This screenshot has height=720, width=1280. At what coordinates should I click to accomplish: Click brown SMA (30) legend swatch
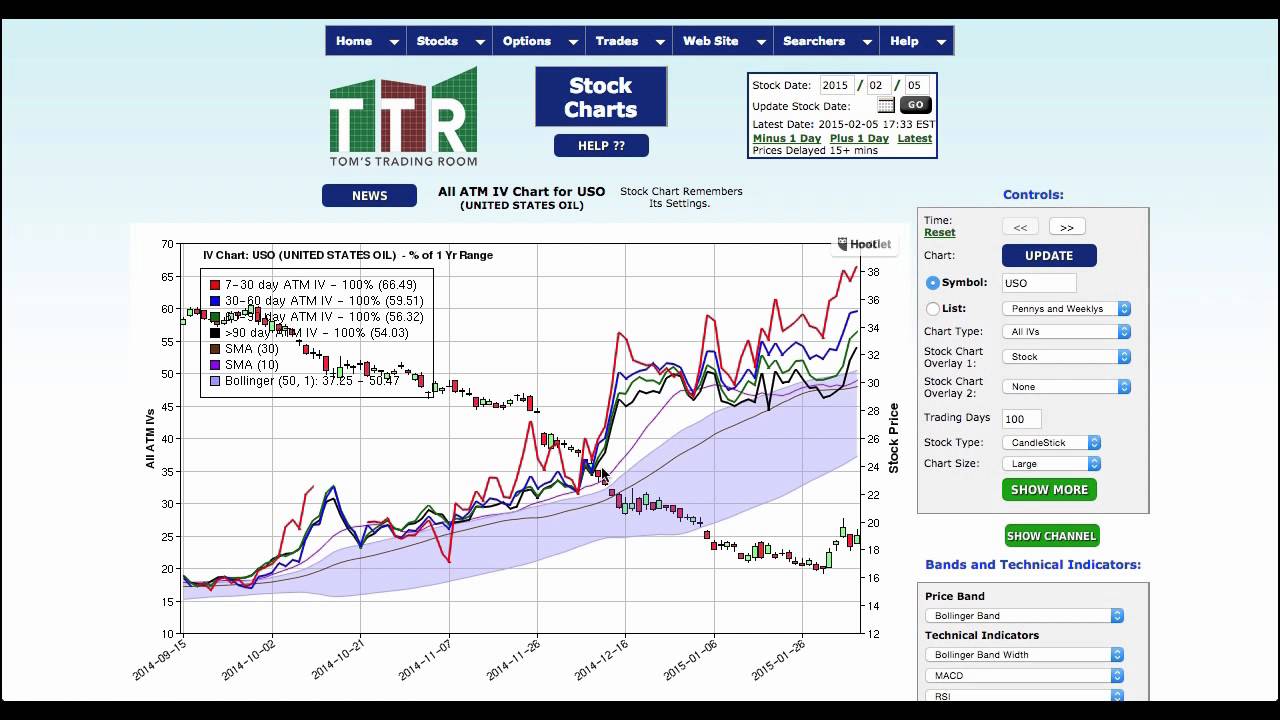[215, 349]
